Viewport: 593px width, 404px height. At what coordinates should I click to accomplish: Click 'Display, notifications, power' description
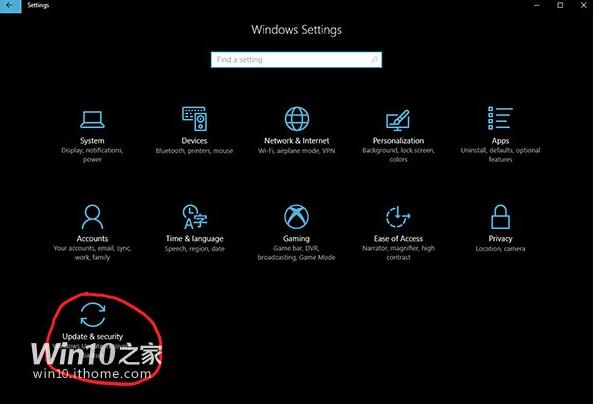[x=92, y=155]
